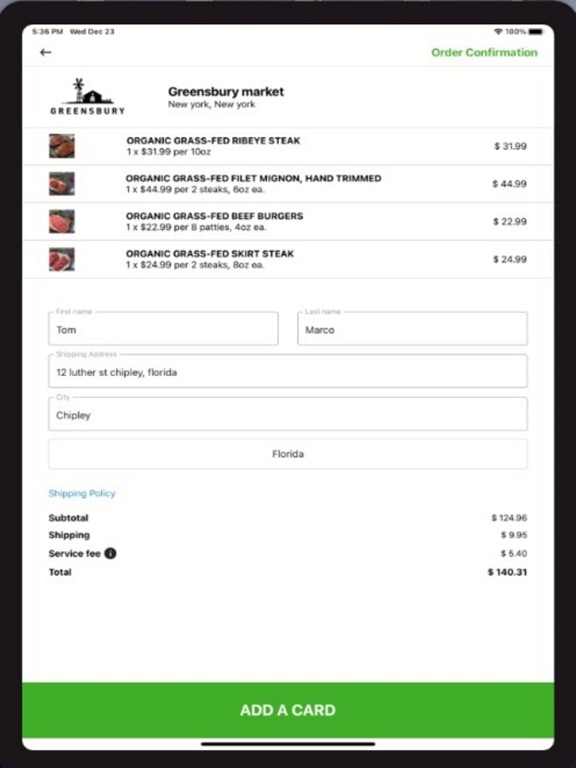Edit the City field containing Chipley

[288, 414]
